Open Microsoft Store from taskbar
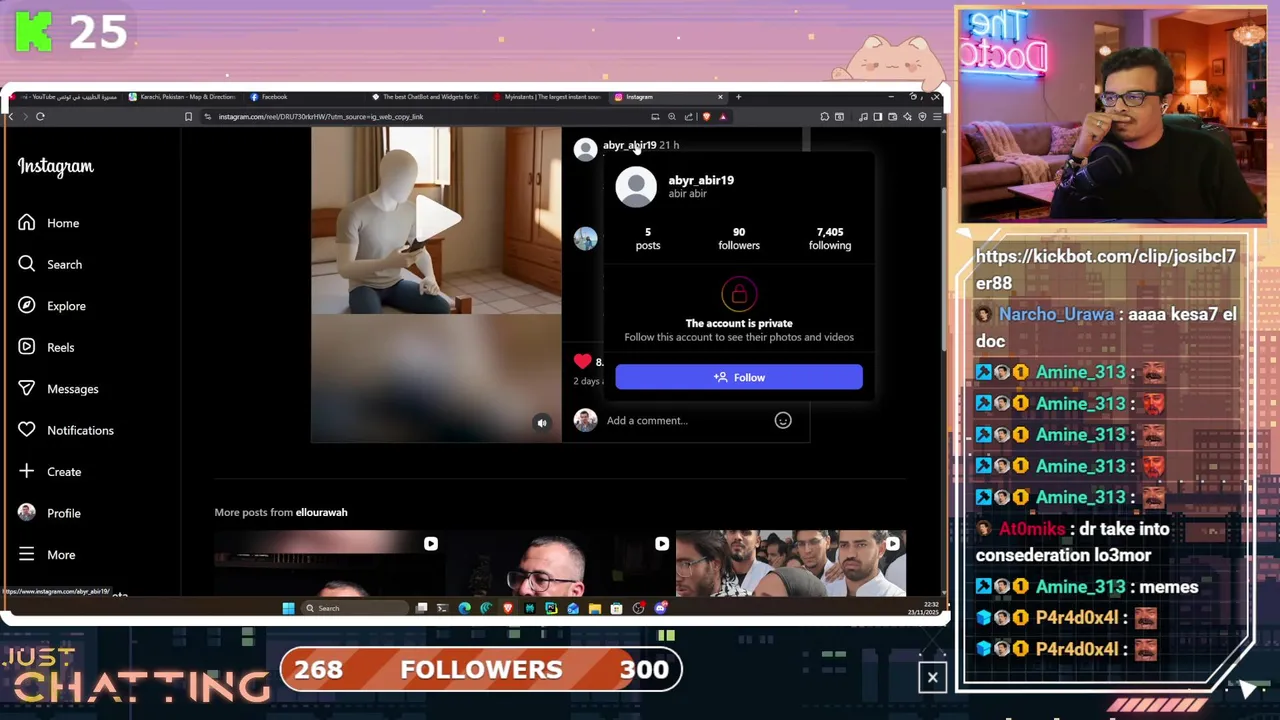This screenshot has height=720, width=1280. pos(616,608)
